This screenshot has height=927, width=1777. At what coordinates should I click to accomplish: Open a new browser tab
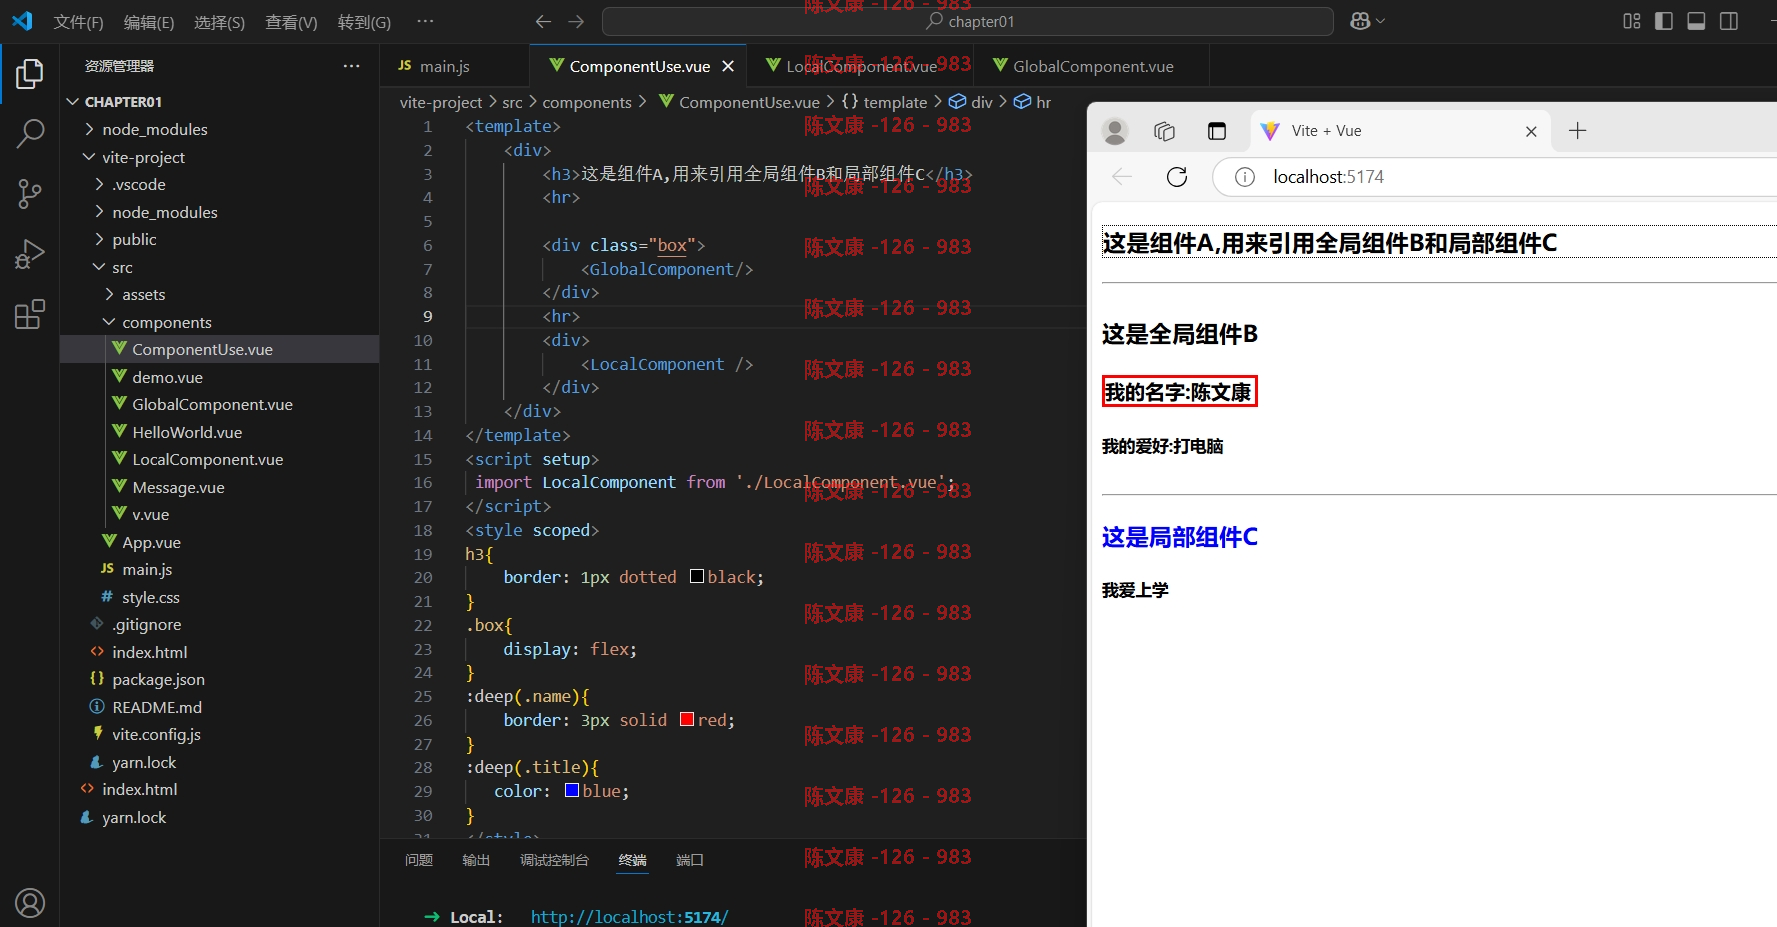pyautogui.click(x=1578, y=131)
